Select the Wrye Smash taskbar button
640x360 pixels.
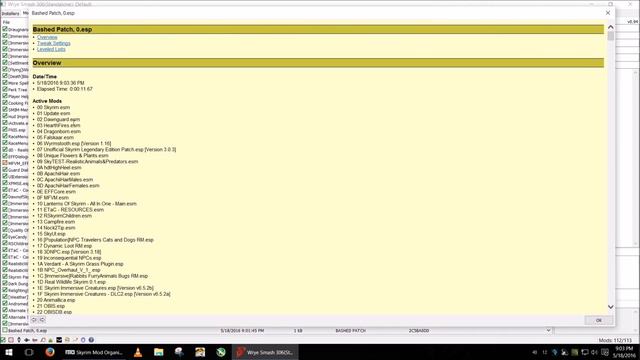tap(265, 352)
